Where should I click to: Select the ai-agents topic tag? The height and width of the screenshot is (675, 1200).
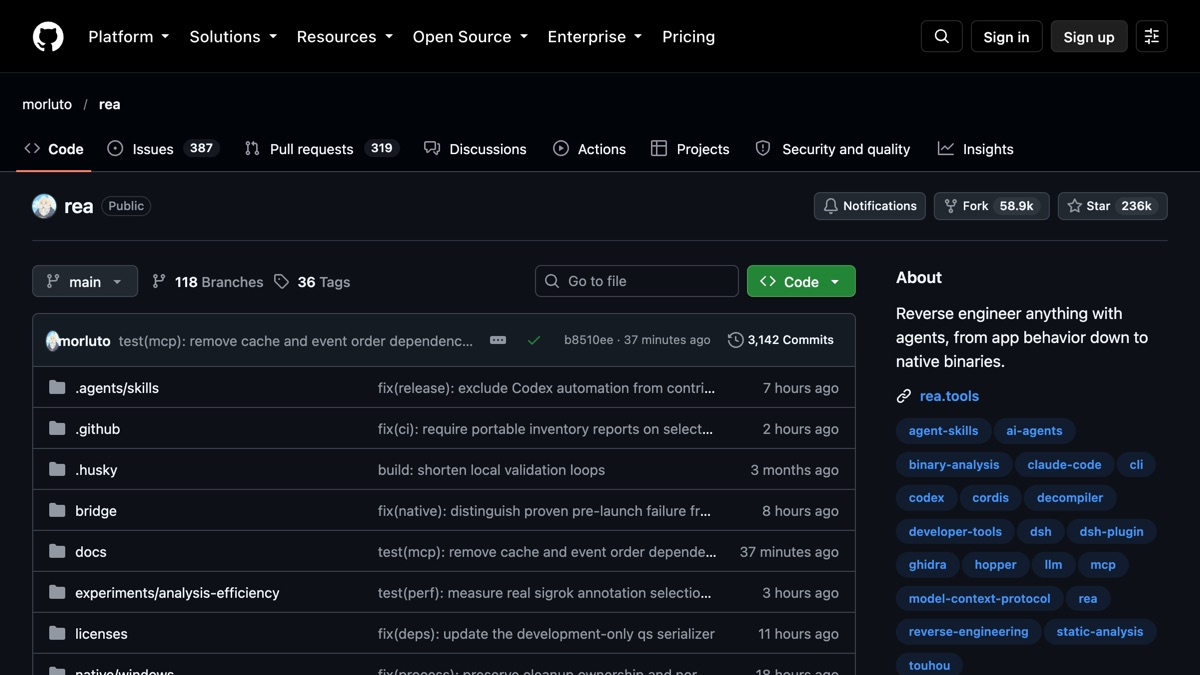(1034, 431)
